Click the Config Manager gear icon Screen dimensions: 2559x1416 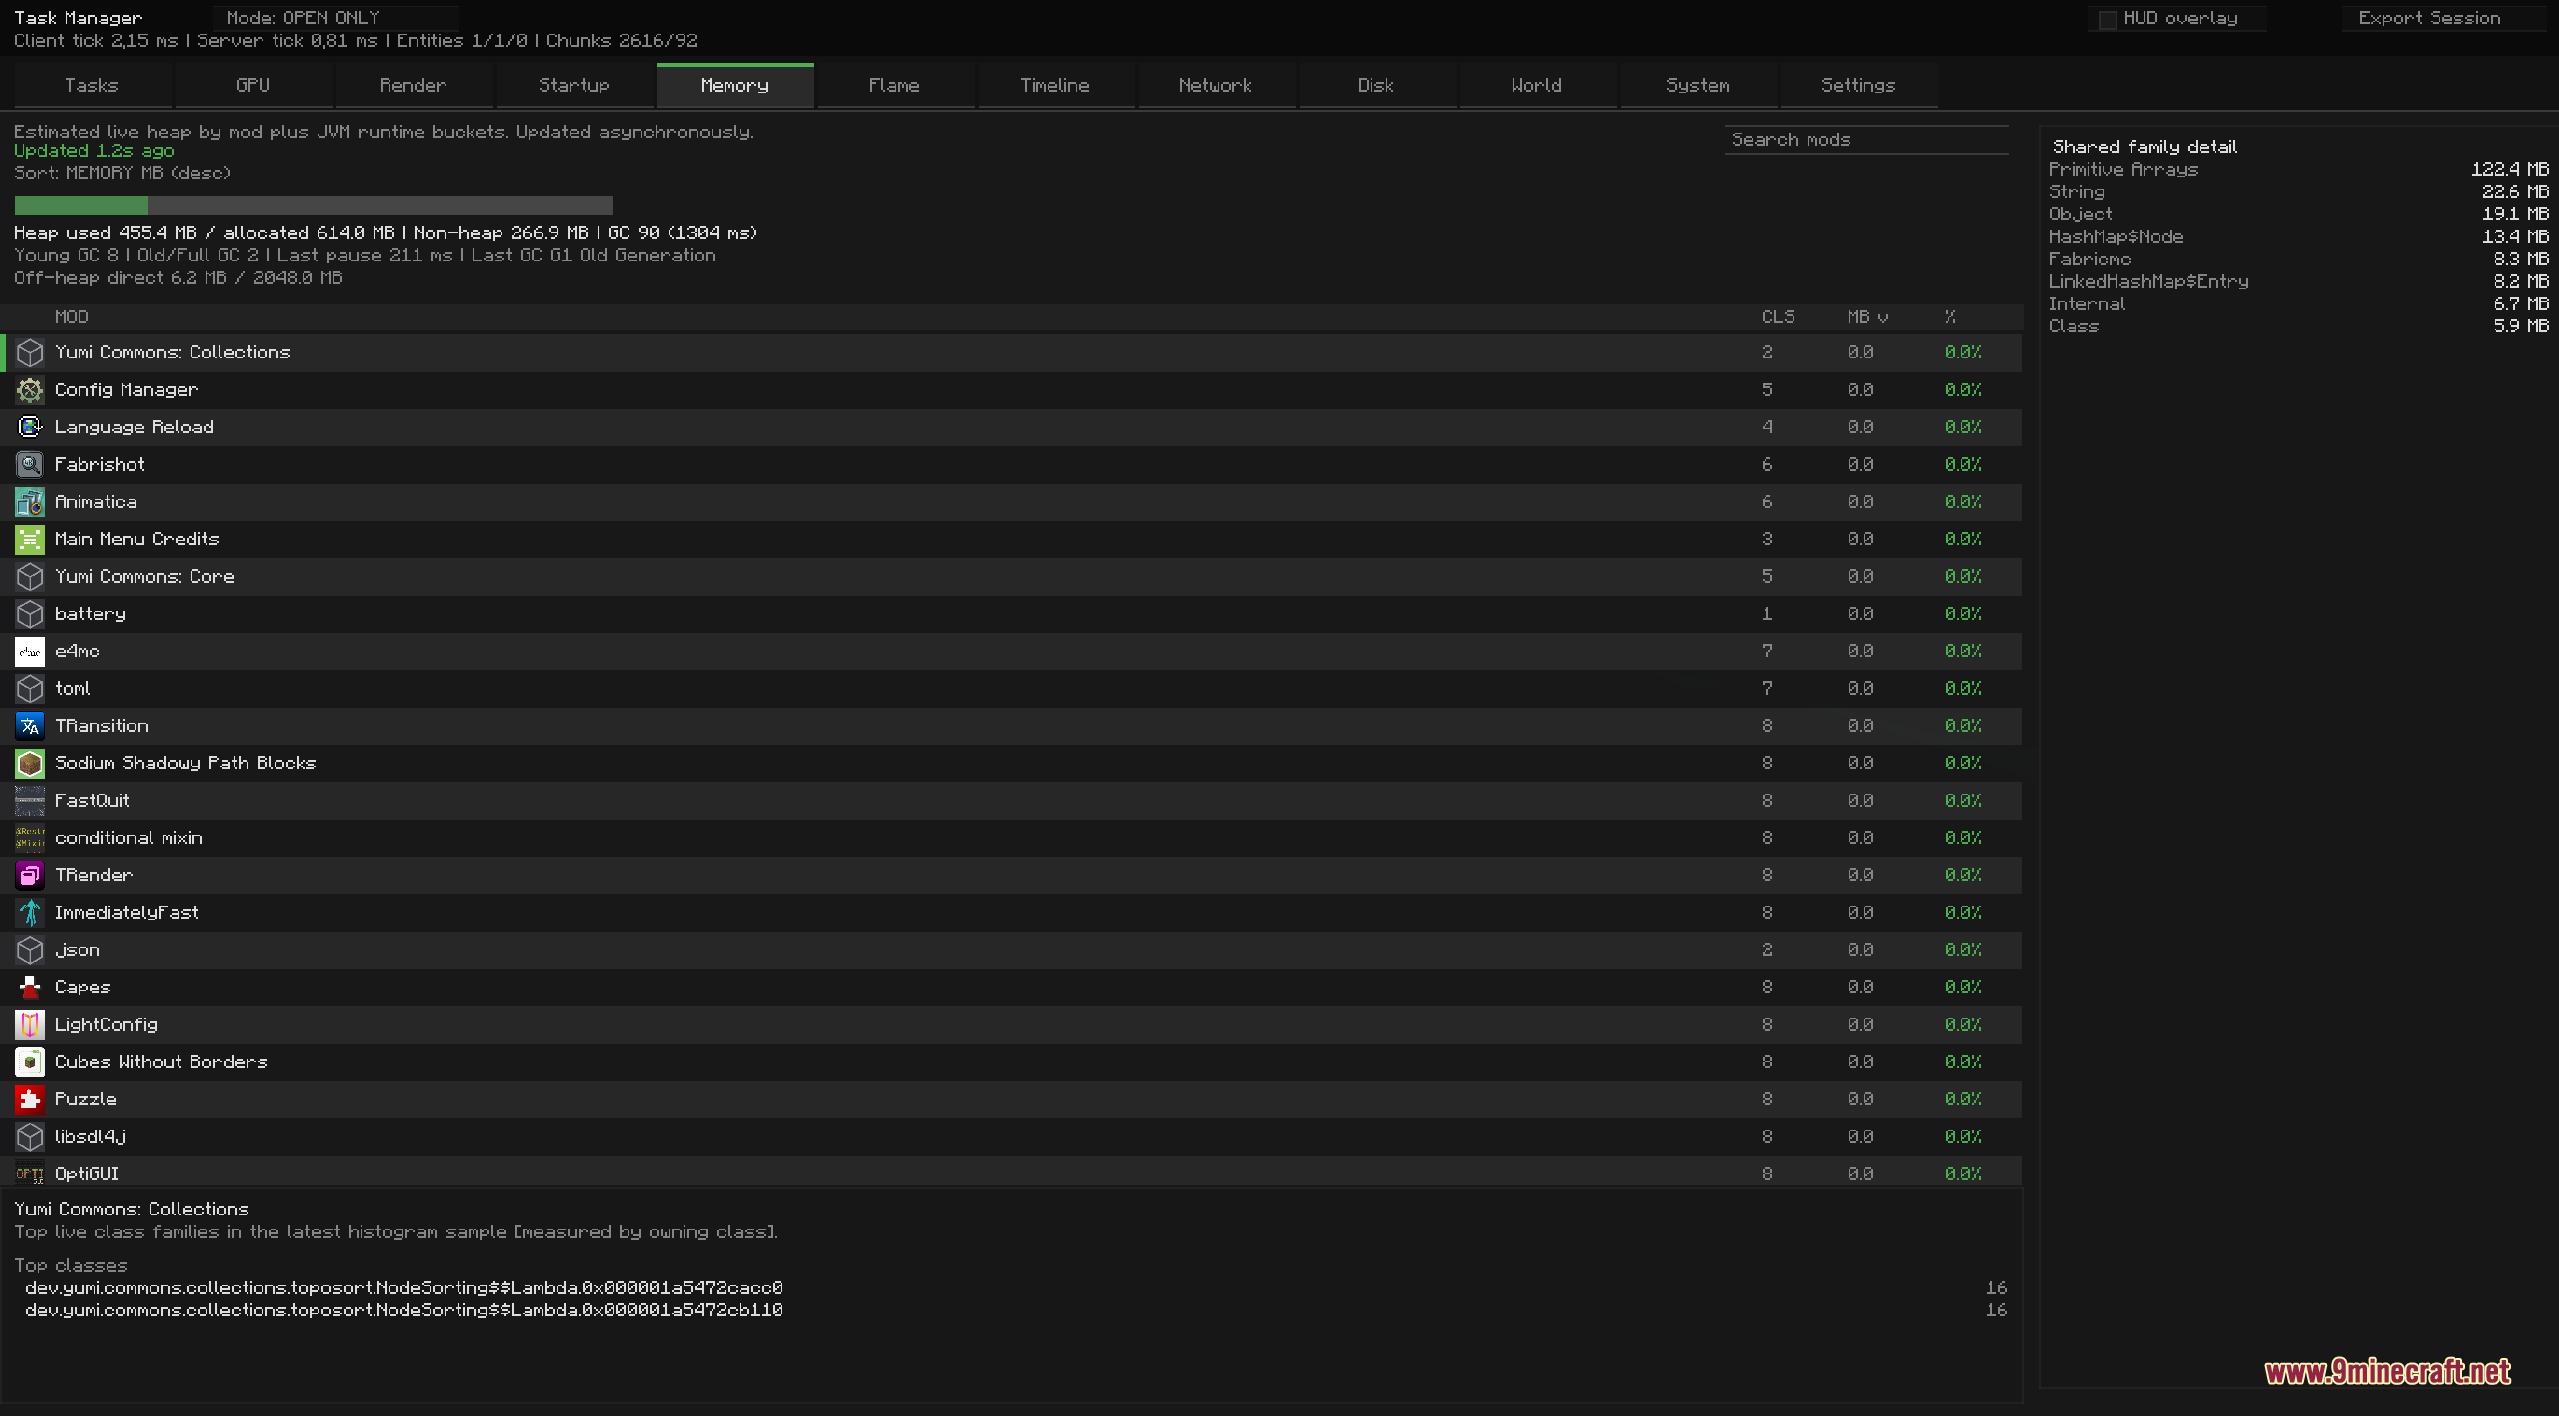(30, 390)
